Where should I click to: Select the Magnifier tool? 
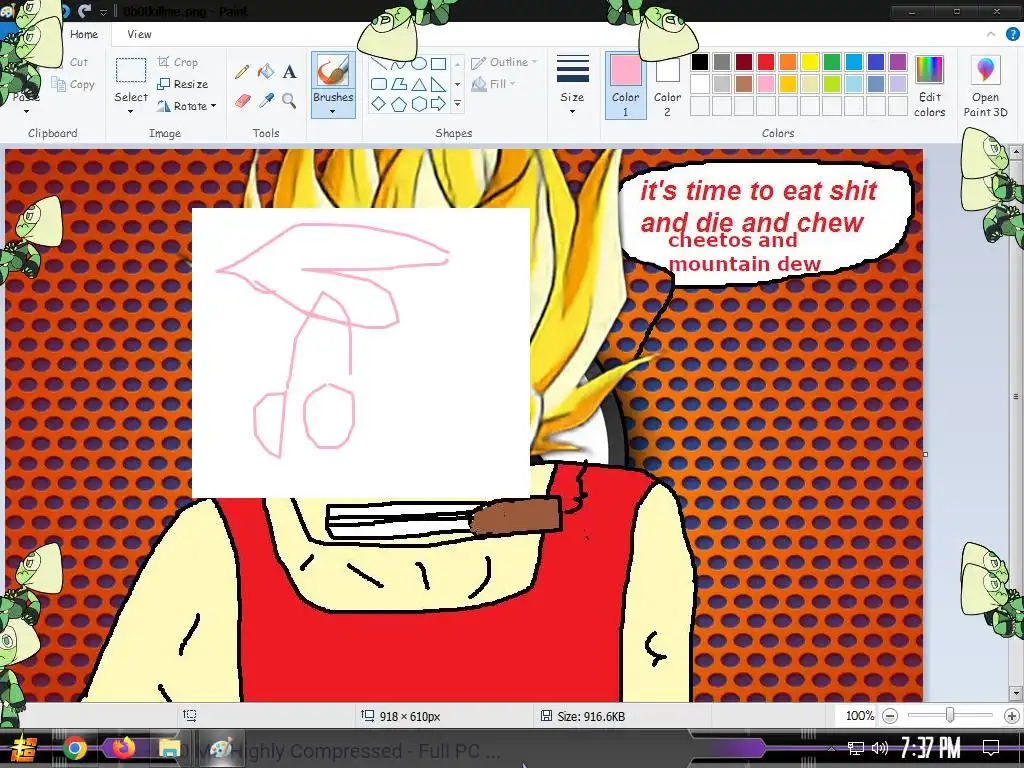click(x=289, y=101)
